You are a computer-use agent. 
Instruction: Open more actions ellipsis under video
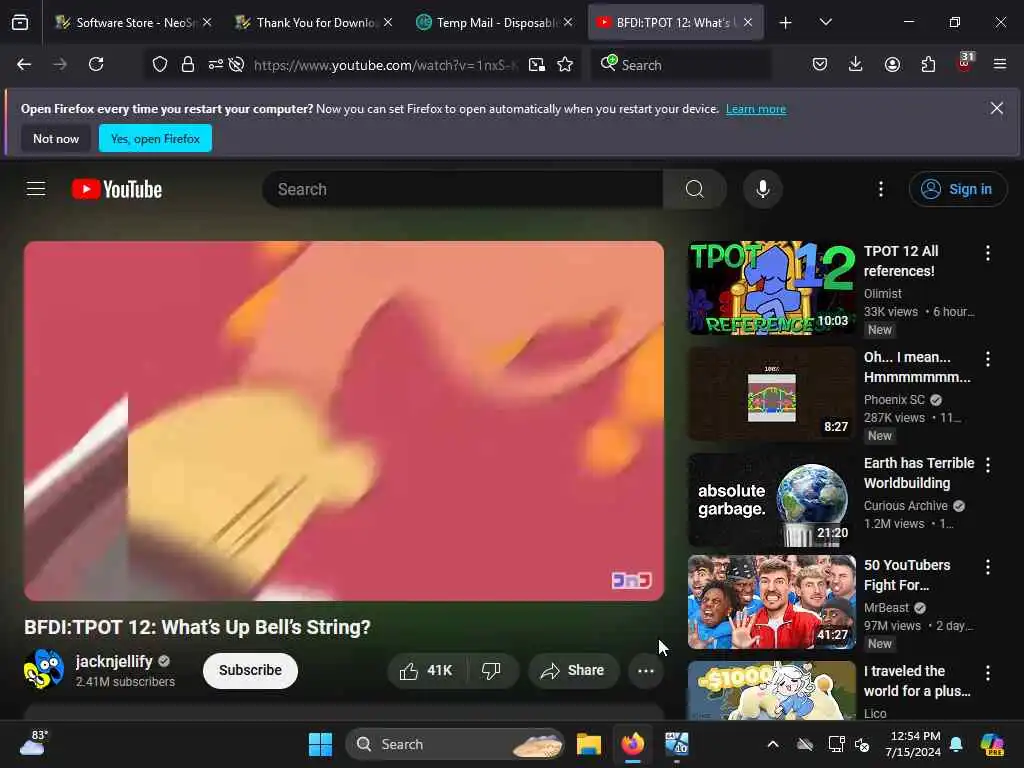tap(646, 671)
